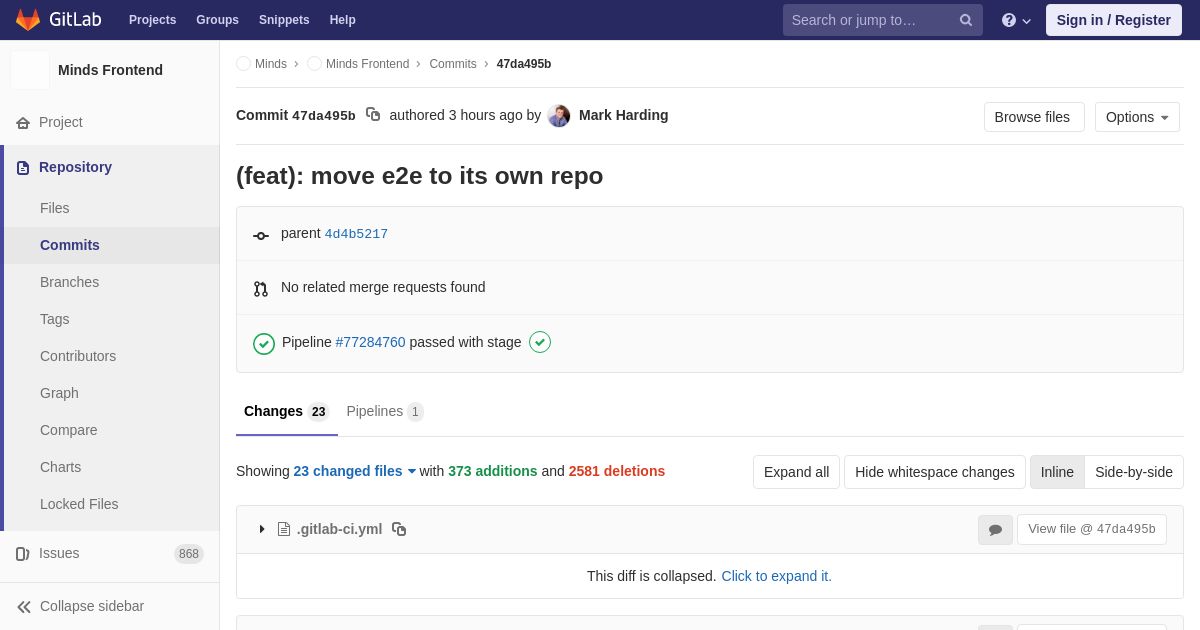The image size is (1200, 630).
Task: Open the help question mark menu
Action: pyautogui.click(x=1016, y=20)
